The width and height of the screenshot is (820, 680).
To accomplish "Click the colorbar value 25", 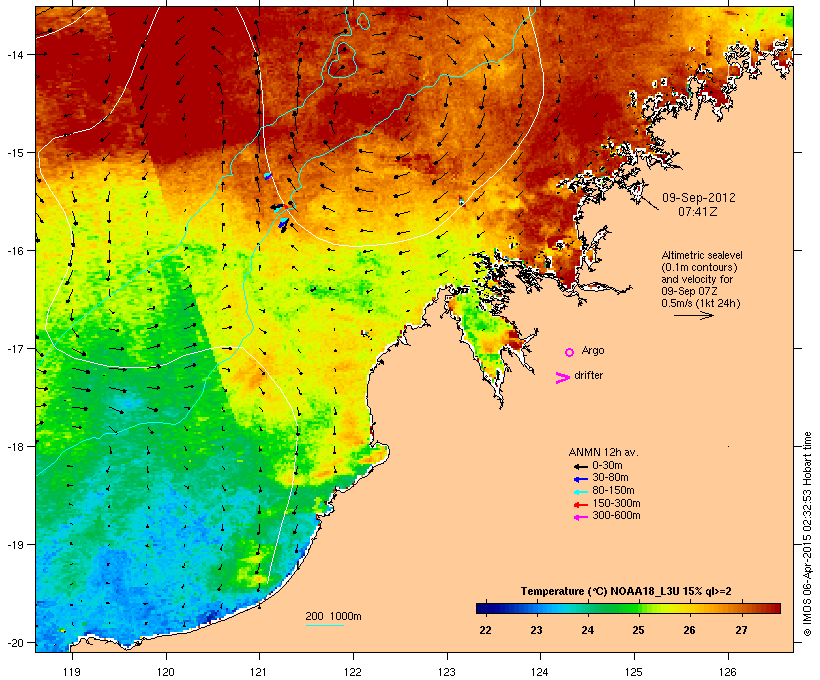I will coord(638,630).
